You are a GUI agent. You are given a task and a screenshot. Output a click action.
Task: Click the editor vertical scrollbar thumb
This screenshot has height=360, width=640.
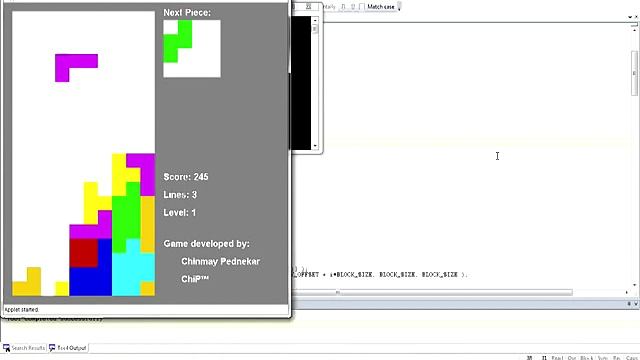634,73
